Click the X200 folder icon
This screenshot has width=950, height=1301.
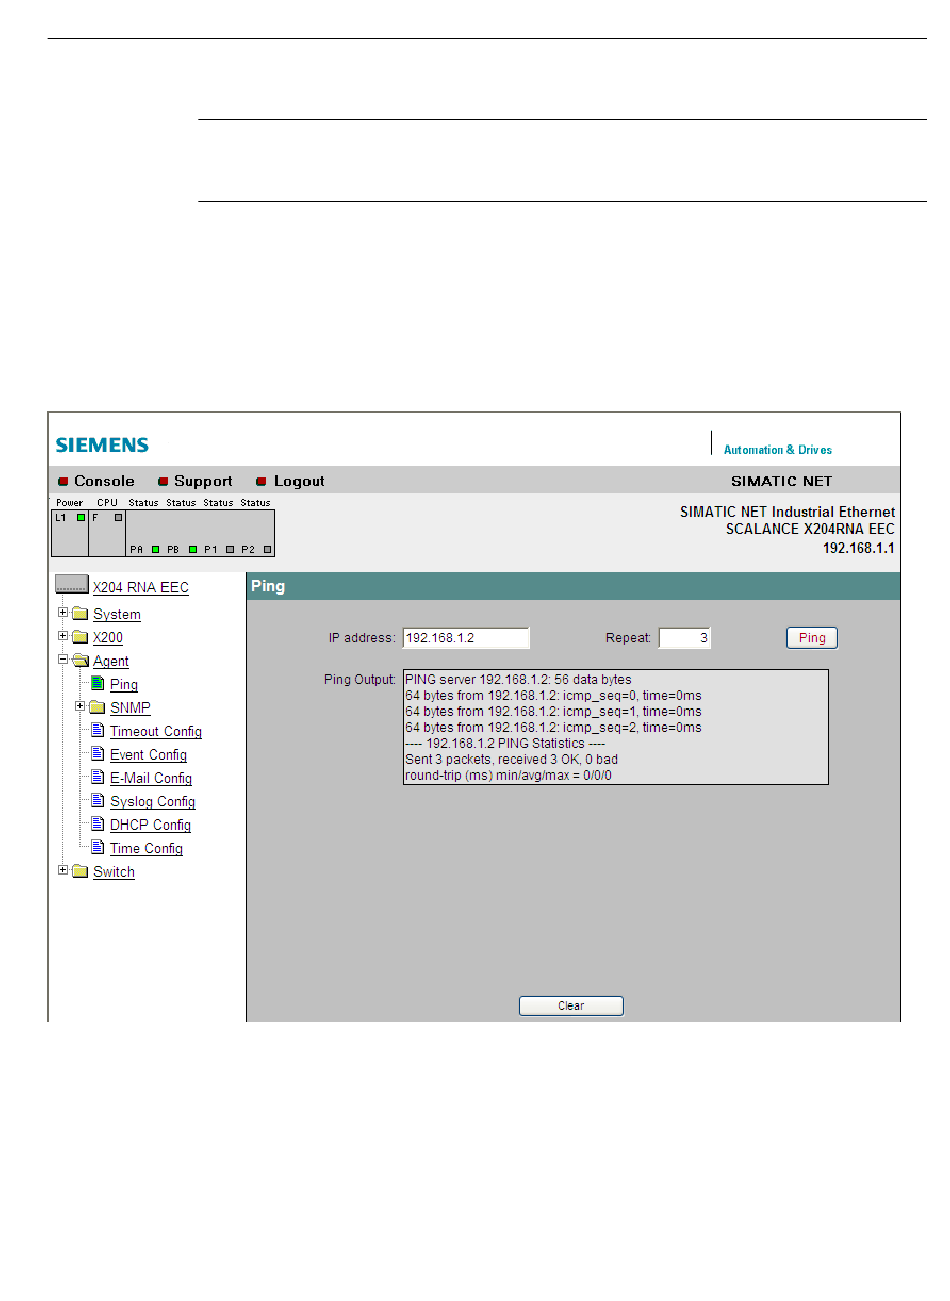[80, 637]
